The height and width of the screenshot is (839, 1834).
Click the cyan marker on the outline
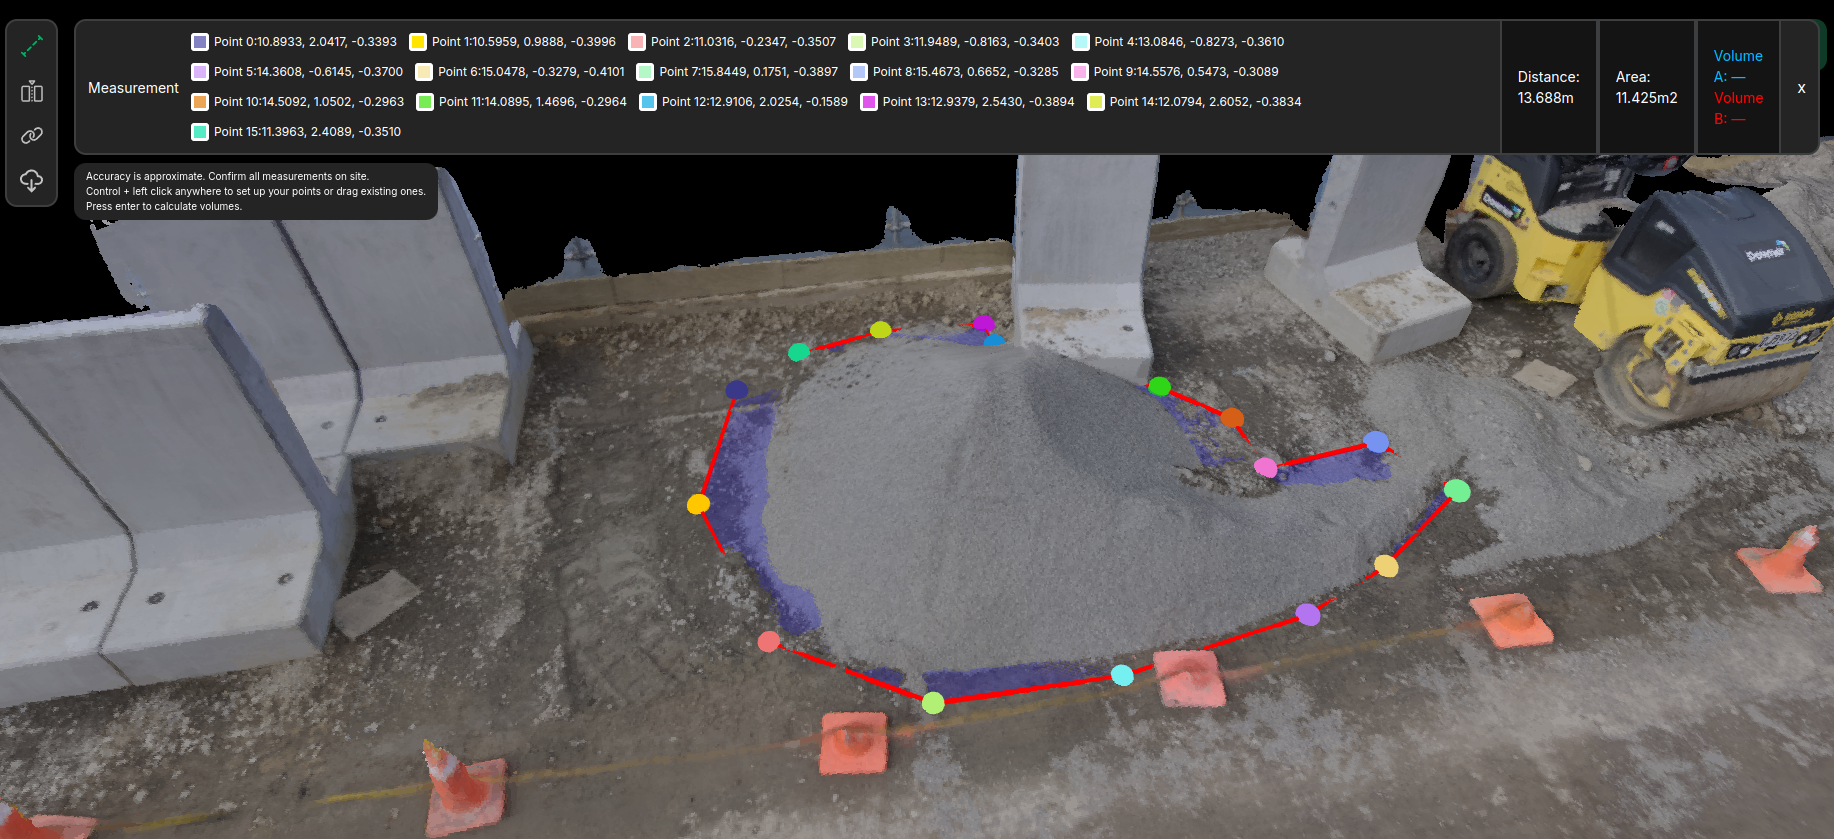1122,675
